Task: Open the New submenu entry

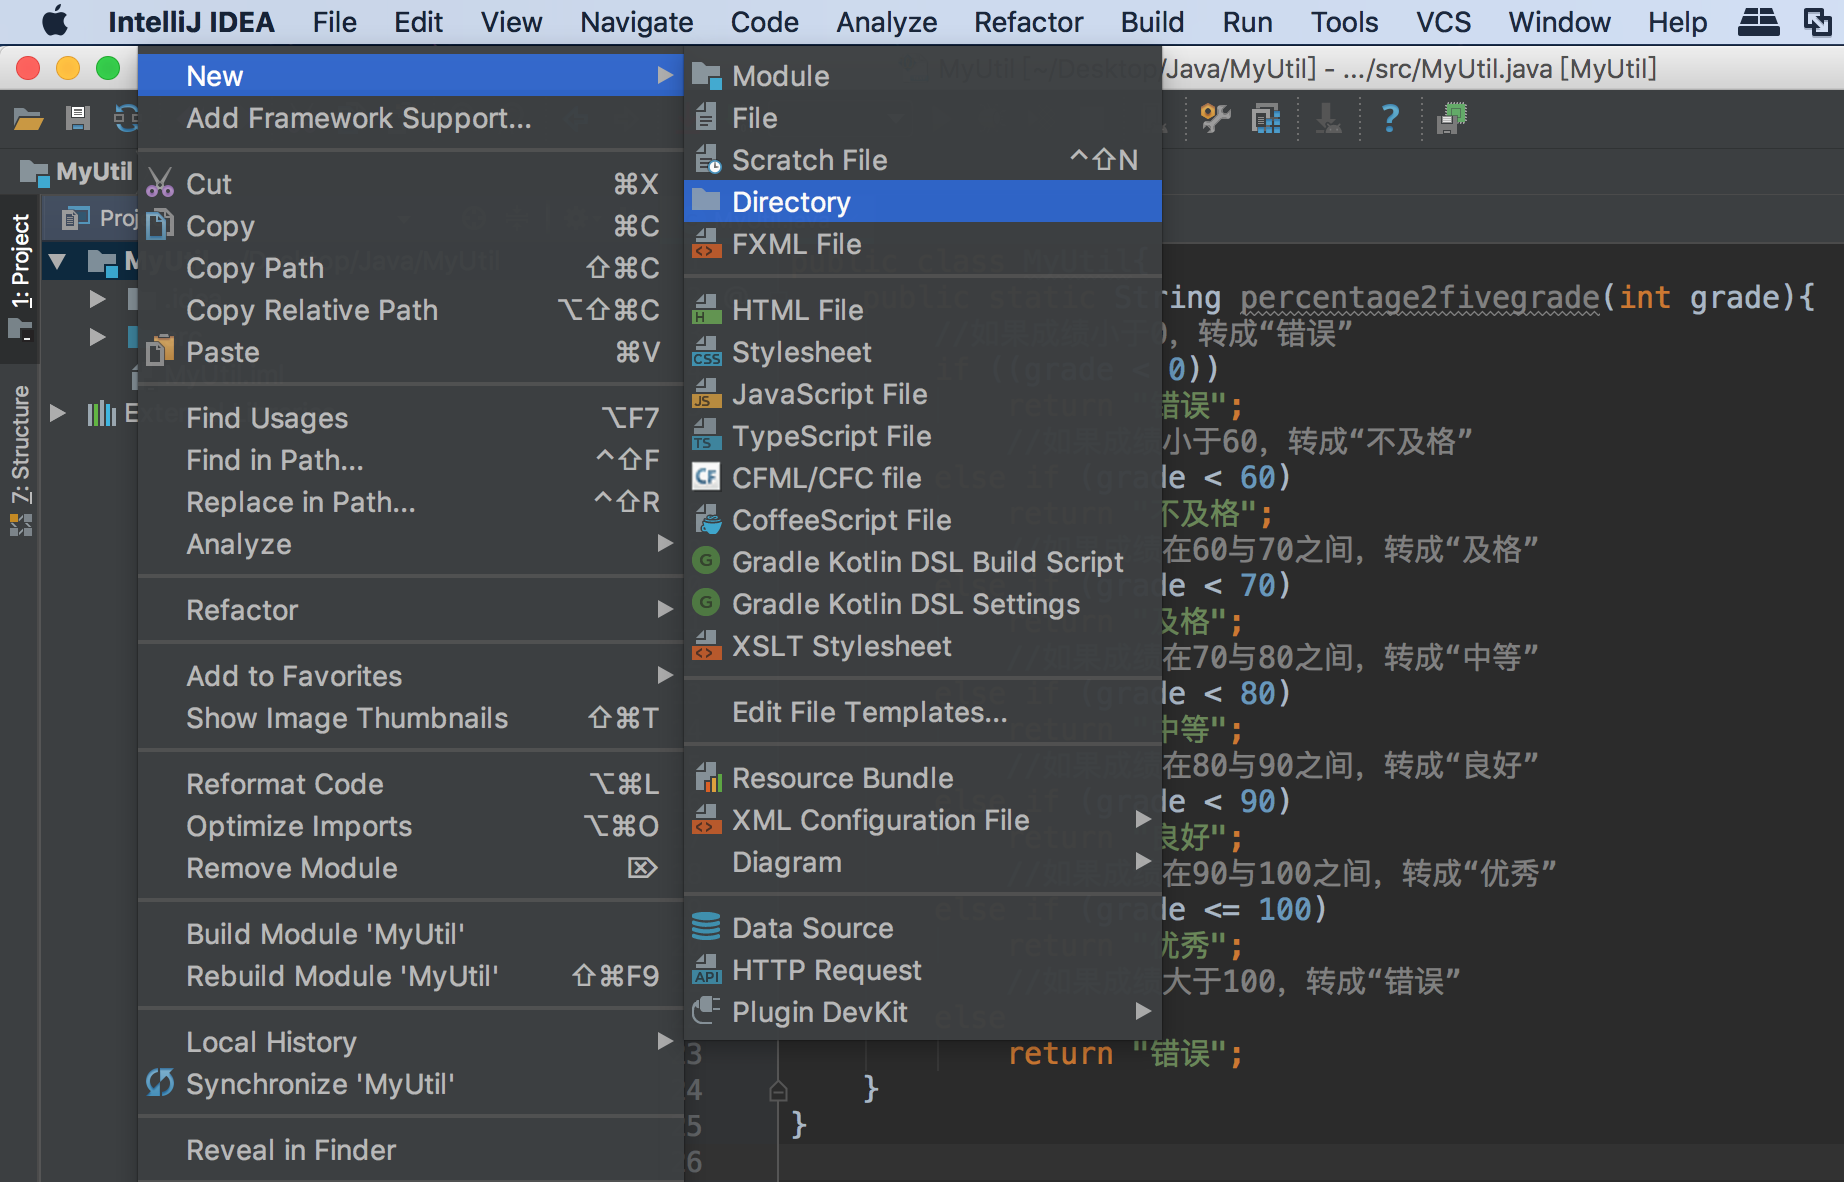Action: (x=410, y=76)
